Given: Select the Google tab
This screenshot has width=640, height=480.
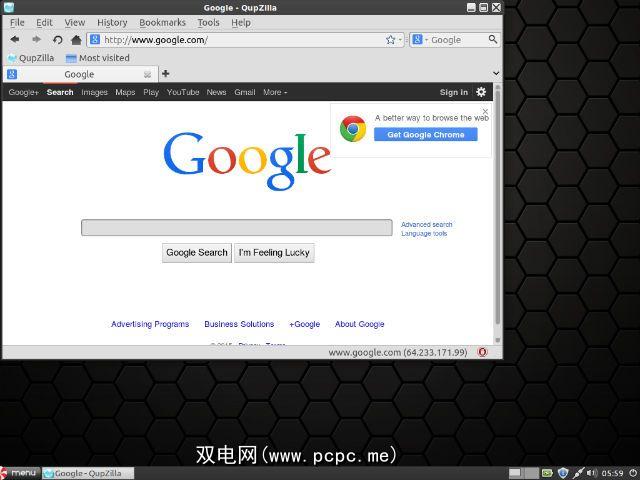Looking at the screenshot, I should pos(80,74).
